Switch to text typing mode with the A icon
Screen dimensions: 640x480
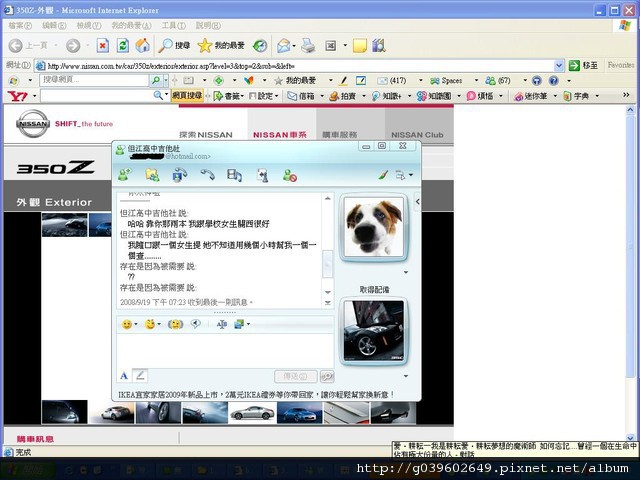pos(124,376)
